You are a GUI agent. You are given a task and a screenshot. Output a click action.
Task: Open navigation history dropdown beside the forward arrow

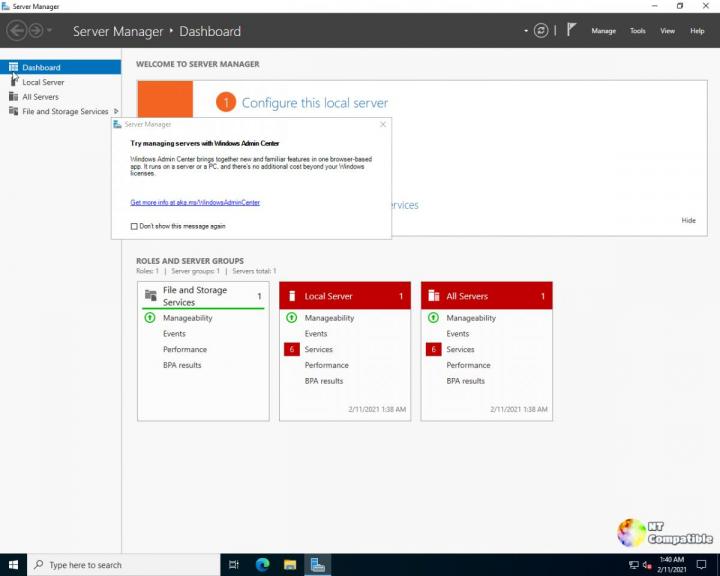pos(50,31)
